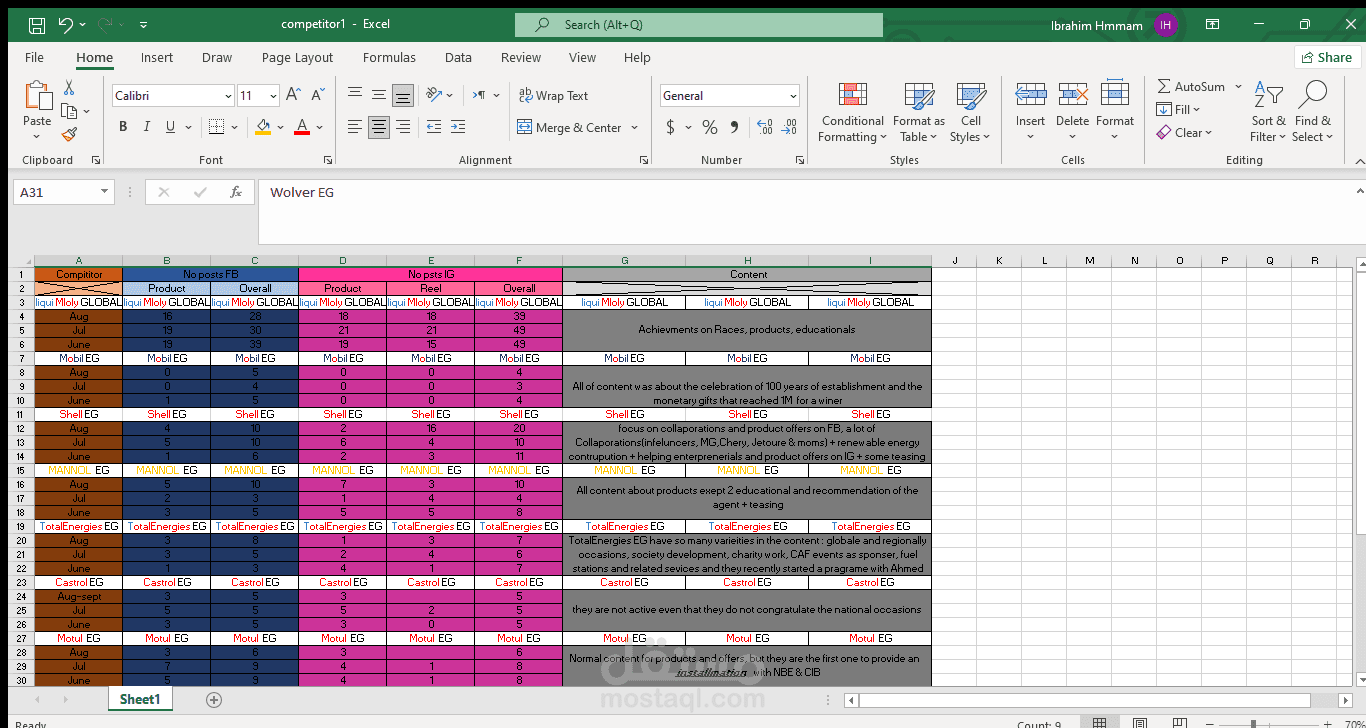Expand the AutoSum dropdown arrow
Screen dimensions: 1366x728
coord(1238,86)
